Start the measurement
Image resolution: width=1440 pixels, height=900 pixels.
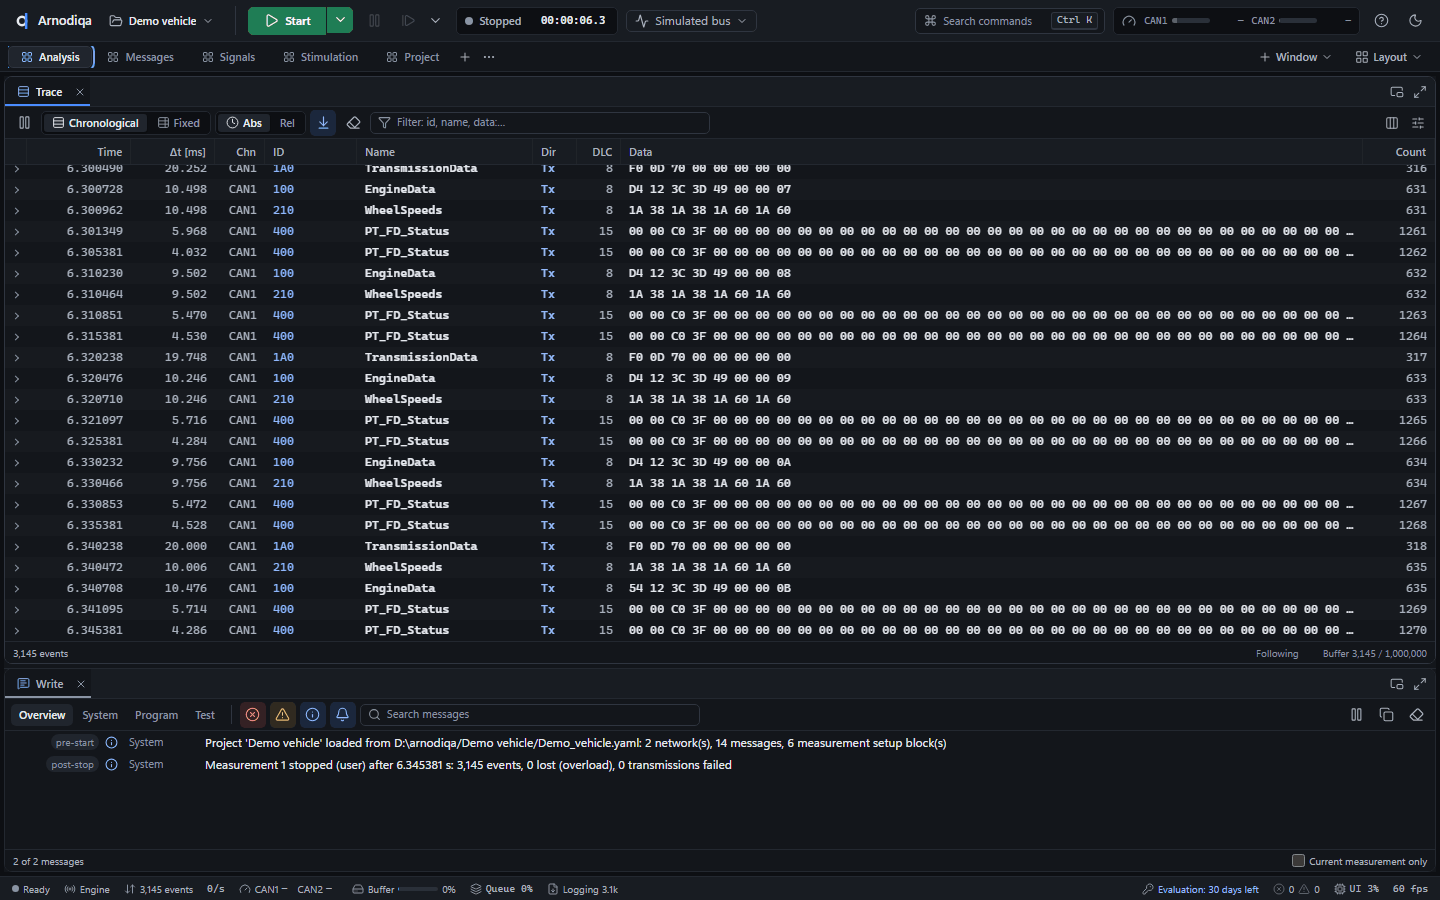click(x=288, y=20)
